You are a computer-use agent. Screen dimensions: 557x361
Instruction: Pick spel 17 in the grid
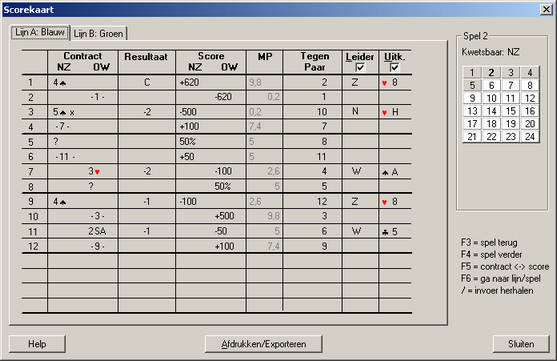click(x=472, y=124)
